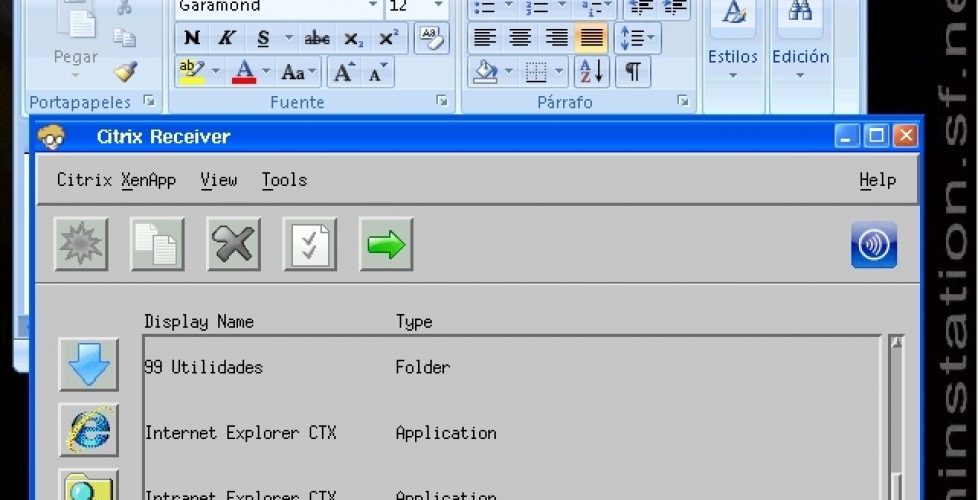Open borders dropdown arrow in Párrafo
Image resolution: width=978 pixels, height=500 pixels.
tap(559, 72)
